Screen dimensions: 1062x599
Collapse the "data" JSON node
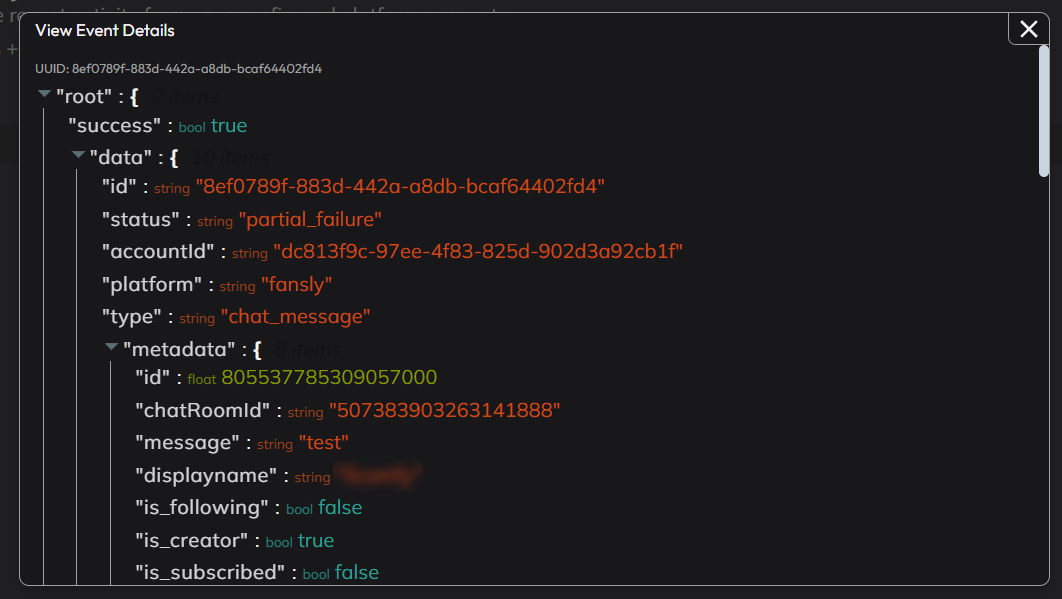(78, 156)
